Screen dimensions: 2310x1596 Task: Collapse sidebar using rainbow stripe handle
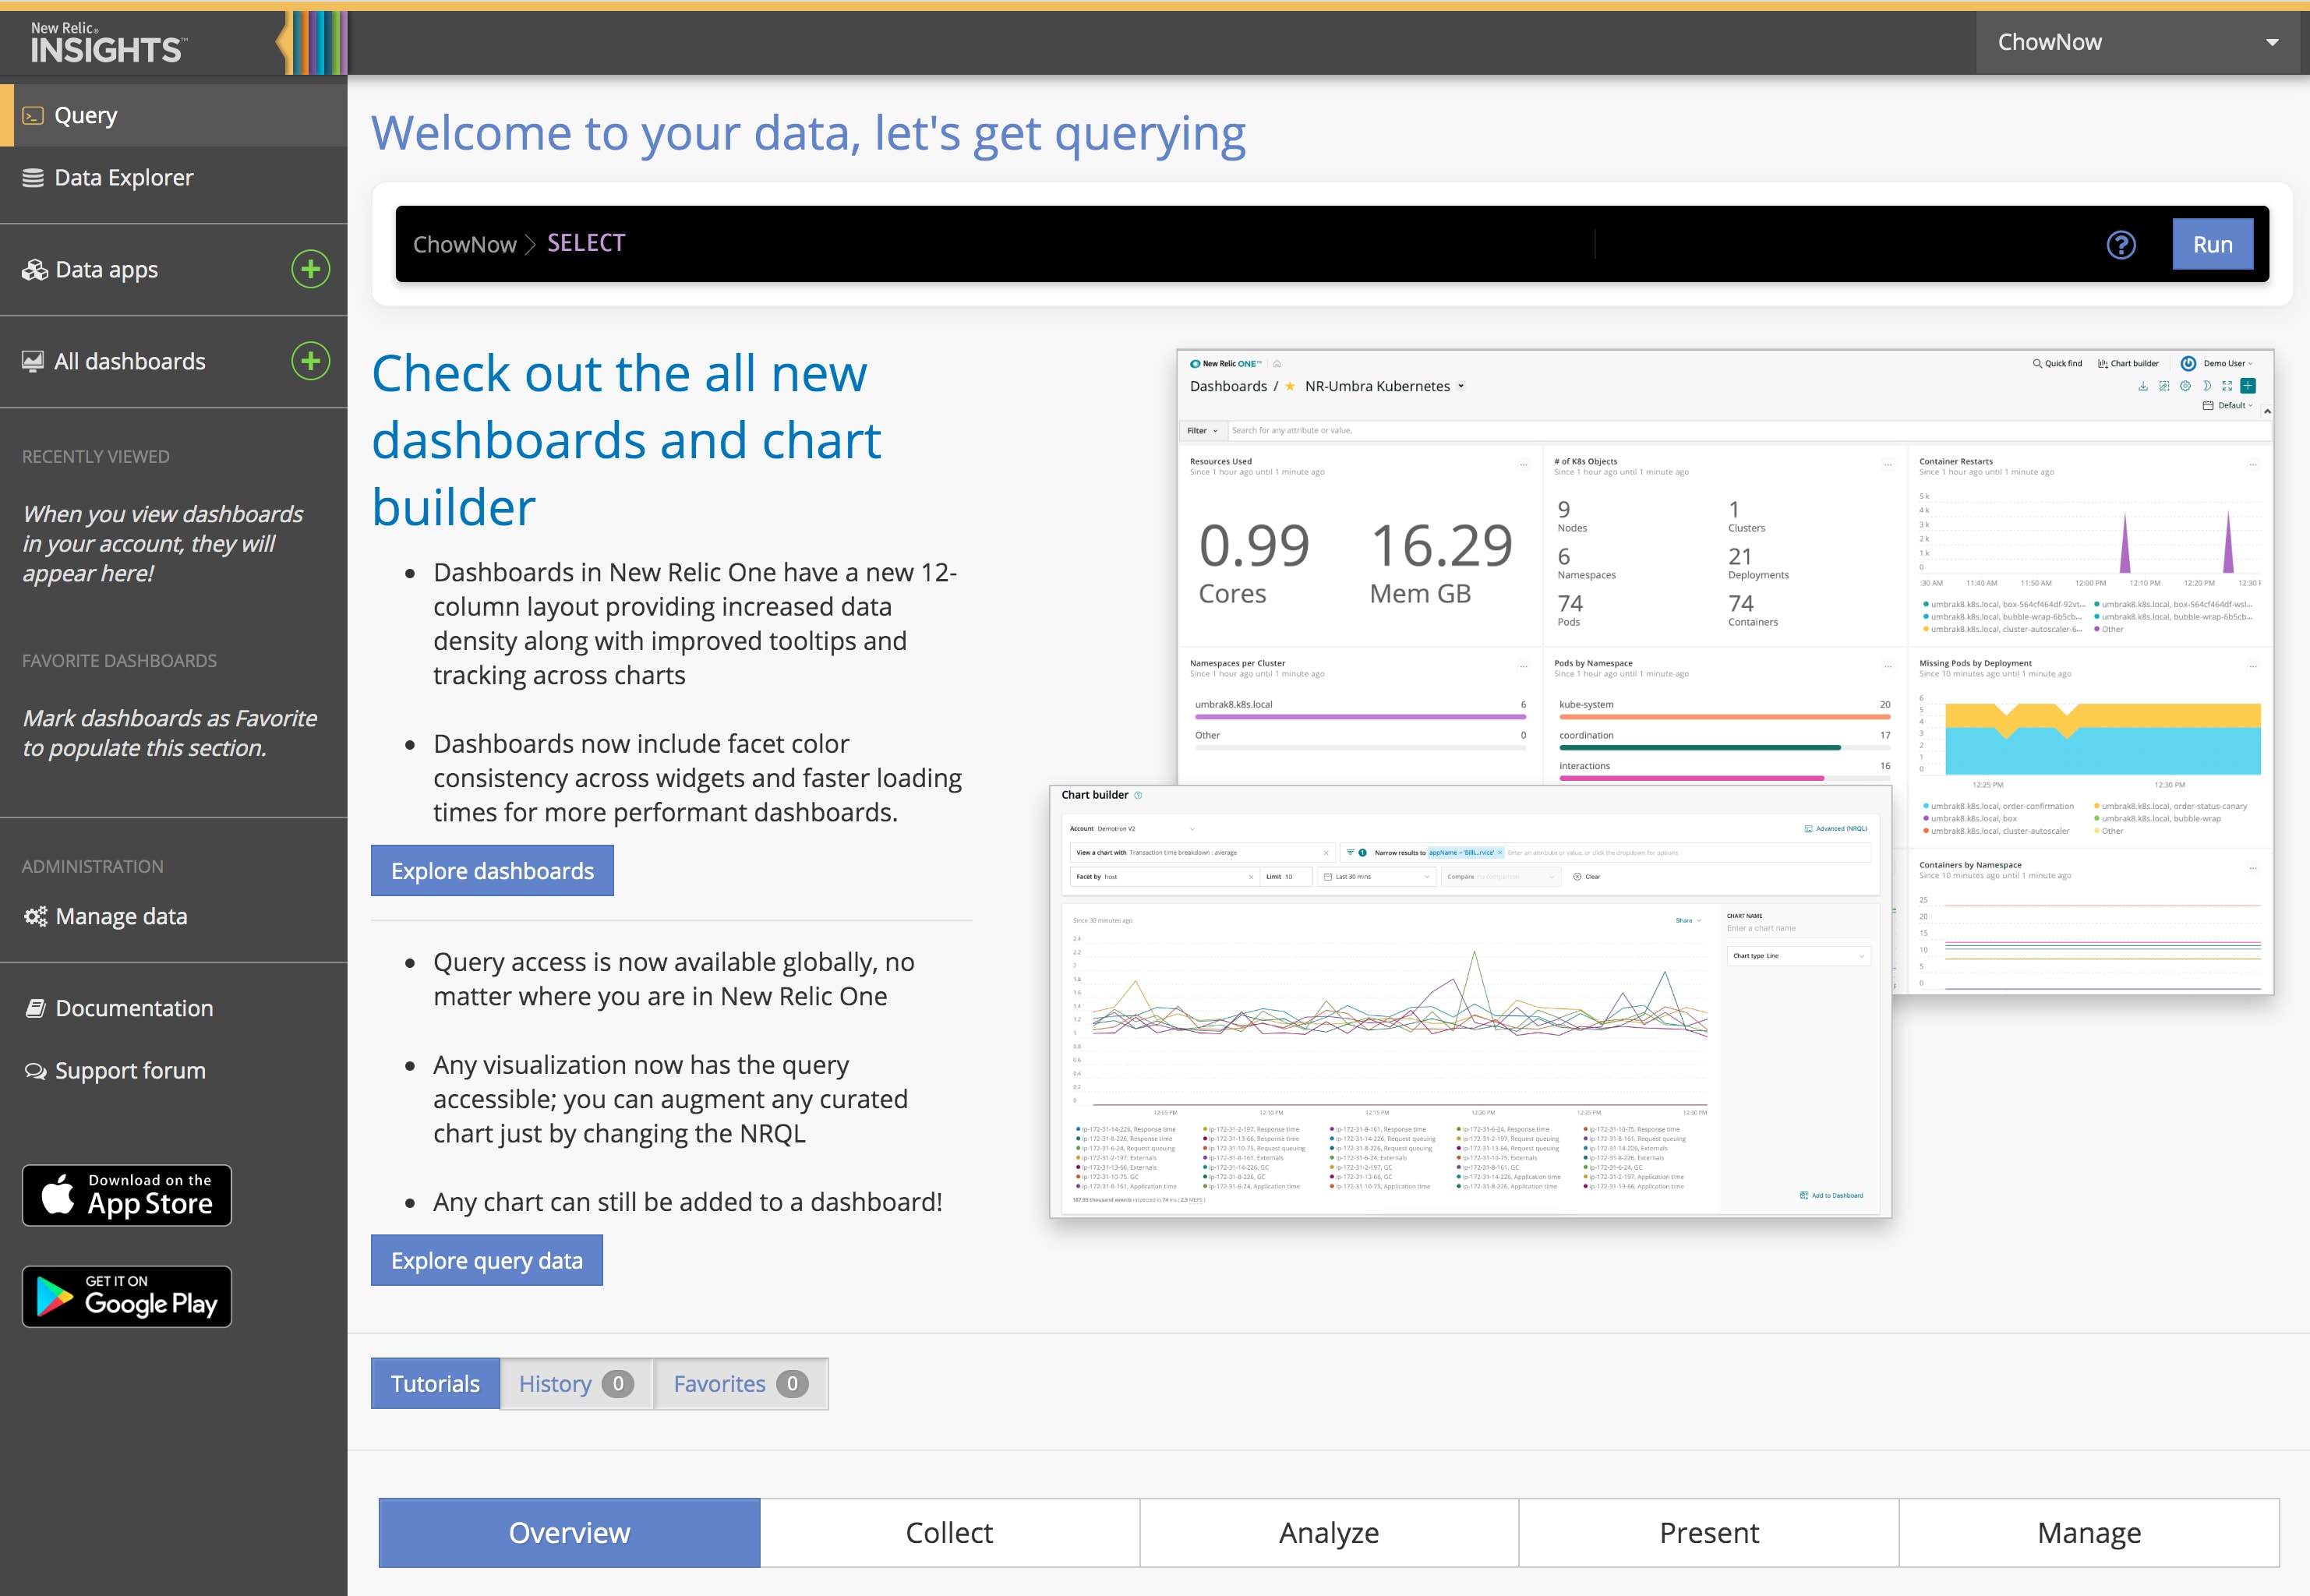click(x=311, y=43)
